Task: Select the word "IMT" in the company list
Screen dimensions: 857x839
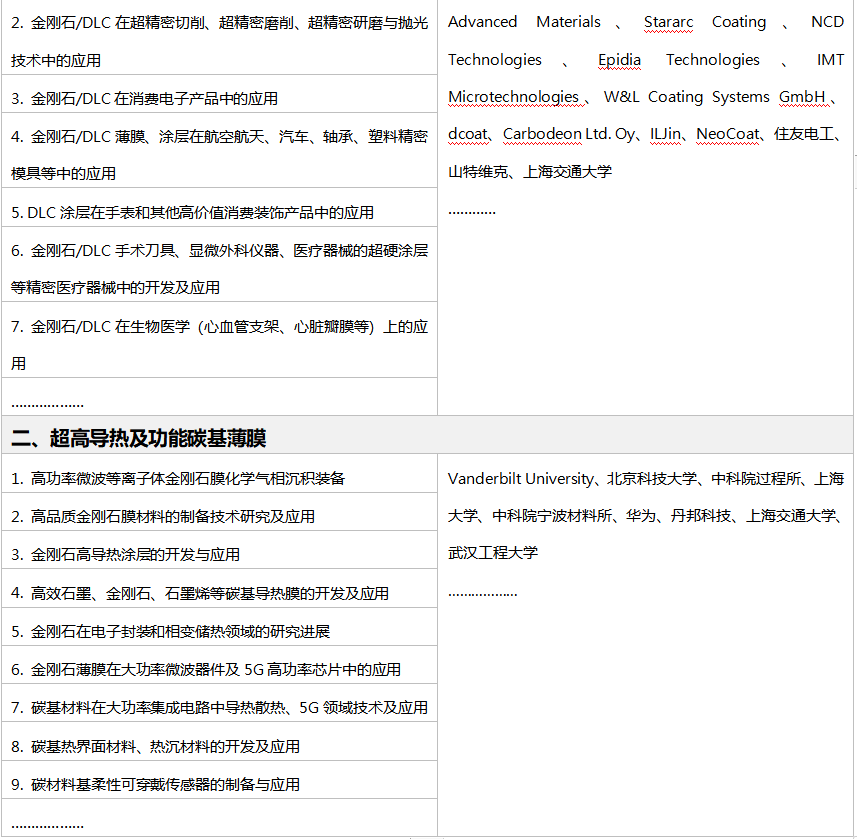Action: click(831, 60)
